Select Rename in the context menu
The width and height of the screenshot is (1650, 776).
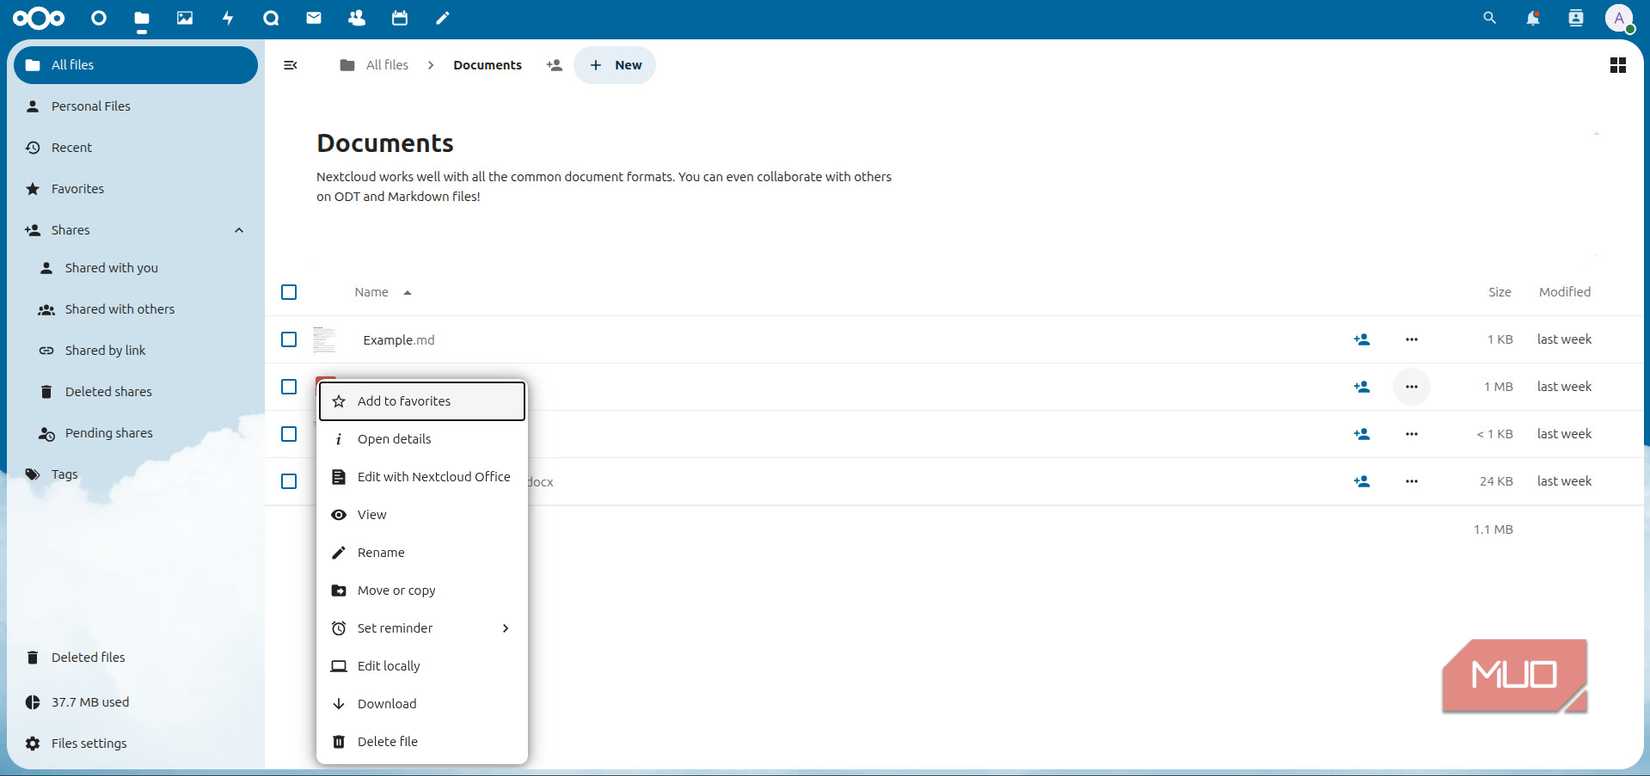coord(422,553)
